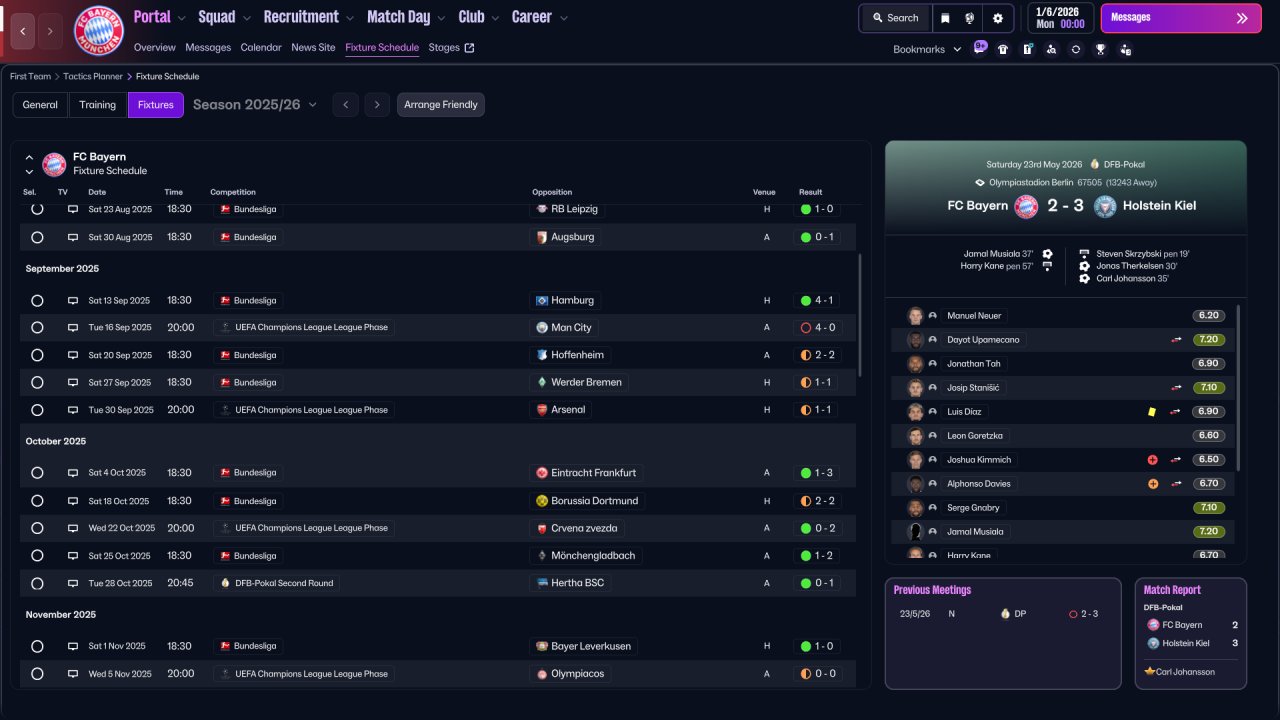Viewport: 1280px width, 720px height.
Task: Click Manuel Neuer's player portrait
Action: 914,316
